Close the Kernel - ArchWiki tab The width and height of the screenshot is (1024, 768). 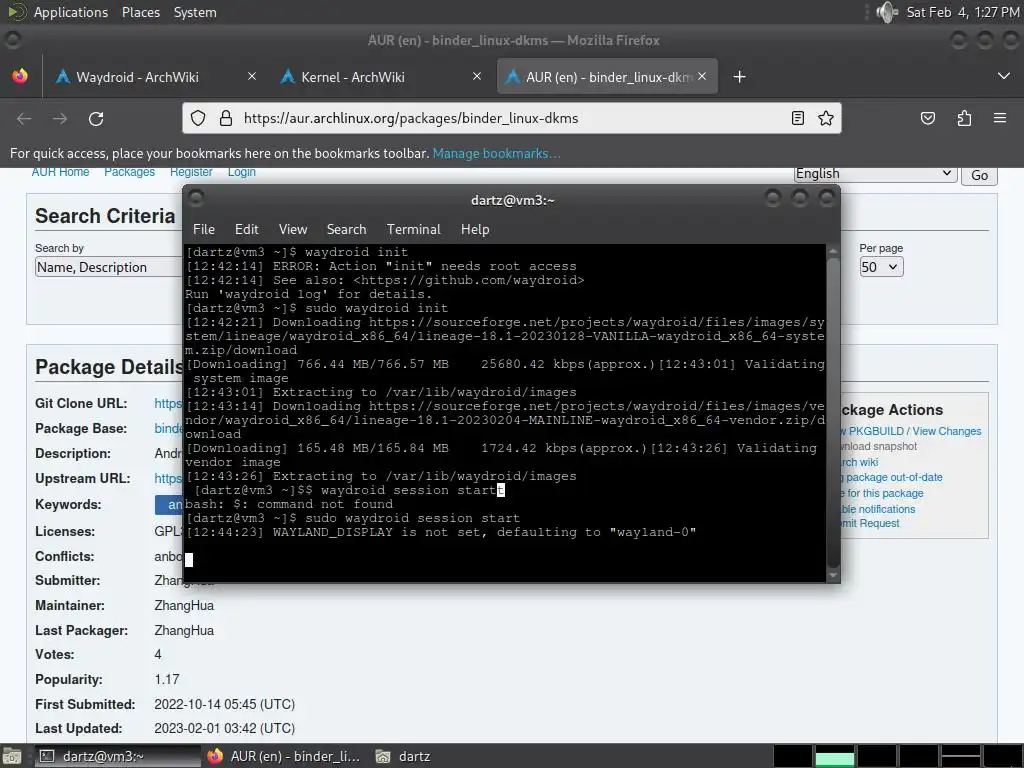[x=477, y=76]
